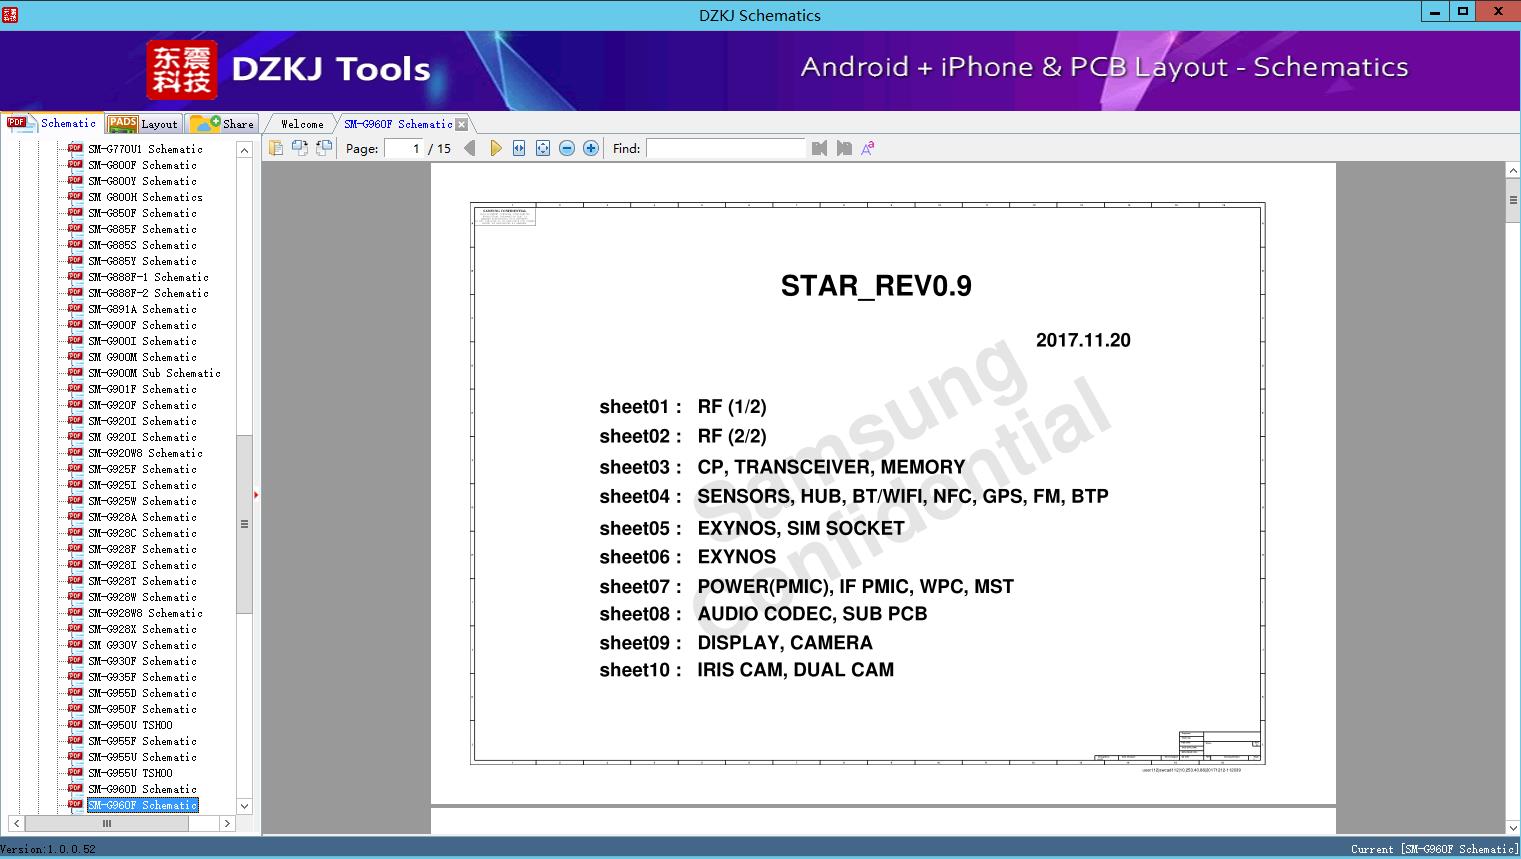The width and height of the screenshot is (1521, 859).
Task: Click the tree's horizontal scrollbar thumb
Action: 107,824
